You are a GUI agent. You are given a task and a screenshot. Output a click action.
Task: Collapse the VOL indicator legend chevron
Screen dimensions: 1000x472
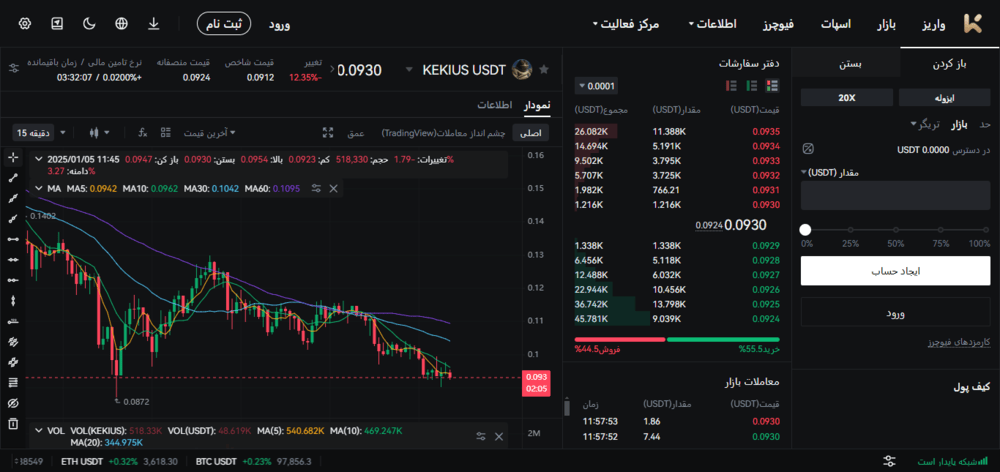pos(40,431)
